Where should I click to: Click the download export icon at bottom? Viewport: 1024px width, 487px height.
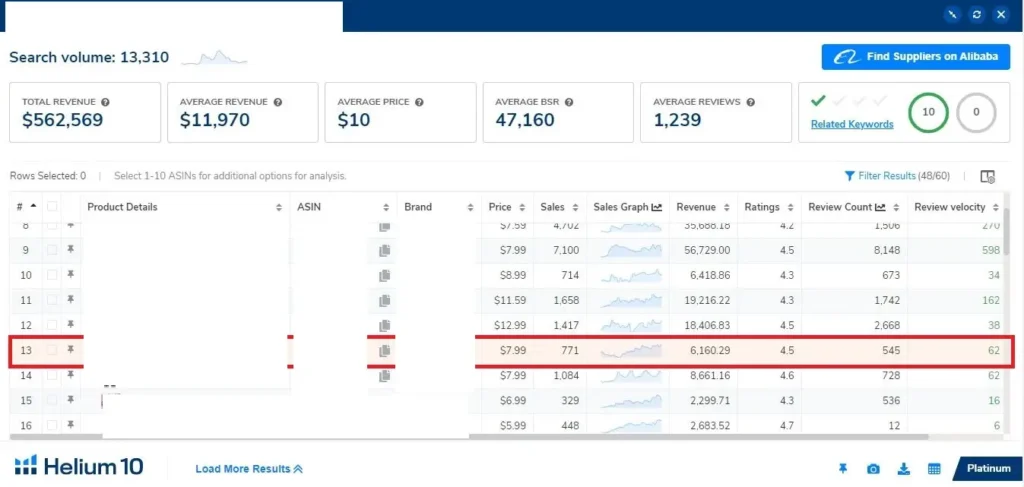pos(903,469)
